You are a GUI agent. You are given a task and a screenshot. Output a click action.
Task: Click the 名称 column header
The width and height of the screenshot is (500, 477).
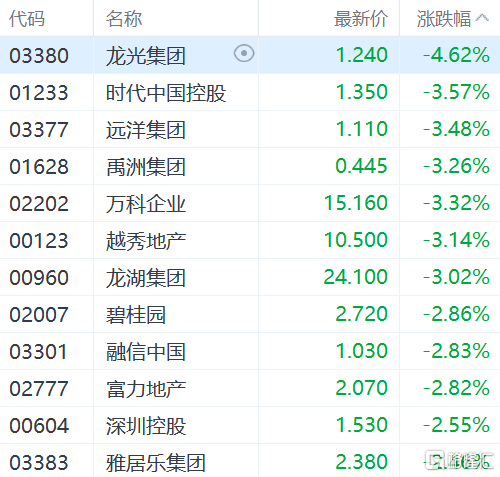pyautogui.click(x=124, y=19)
